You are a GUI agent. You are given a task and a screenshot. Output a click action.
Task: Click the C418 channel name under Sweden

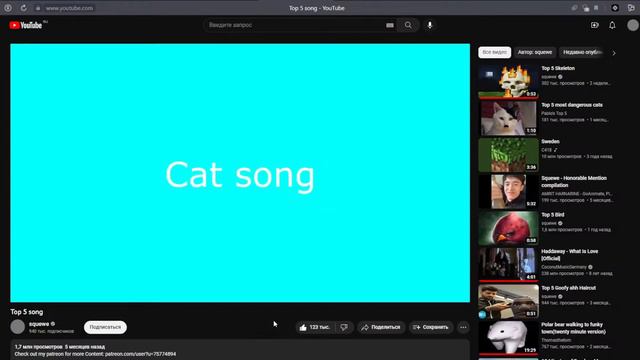(547, 150)
